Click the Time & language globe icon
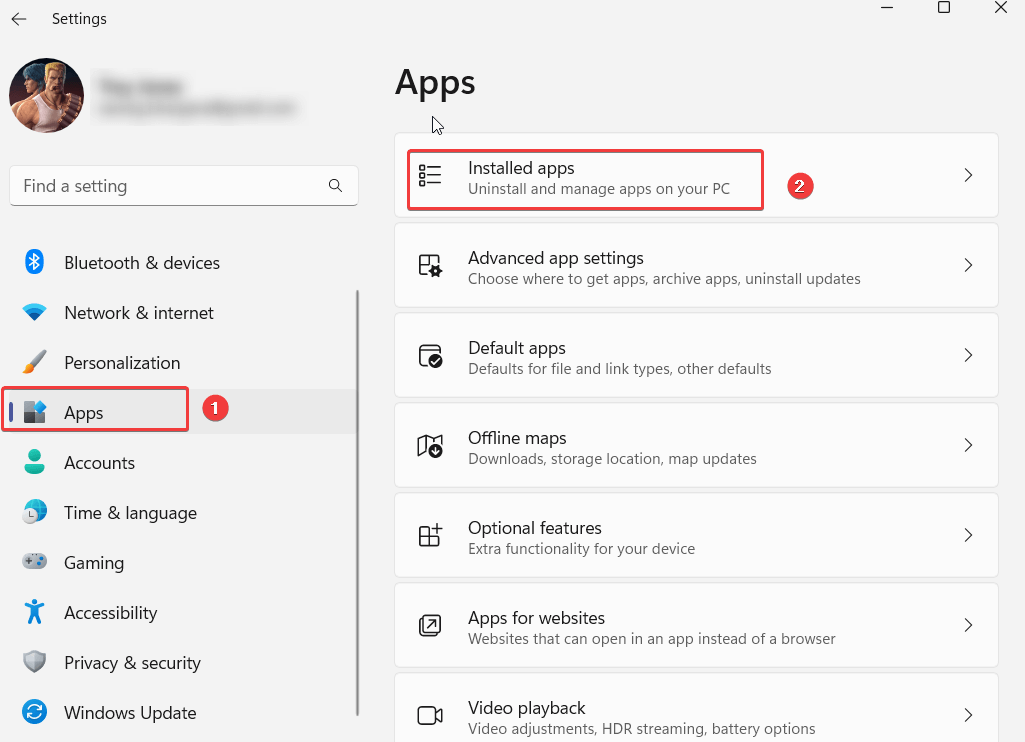 [x=35, y=512]
